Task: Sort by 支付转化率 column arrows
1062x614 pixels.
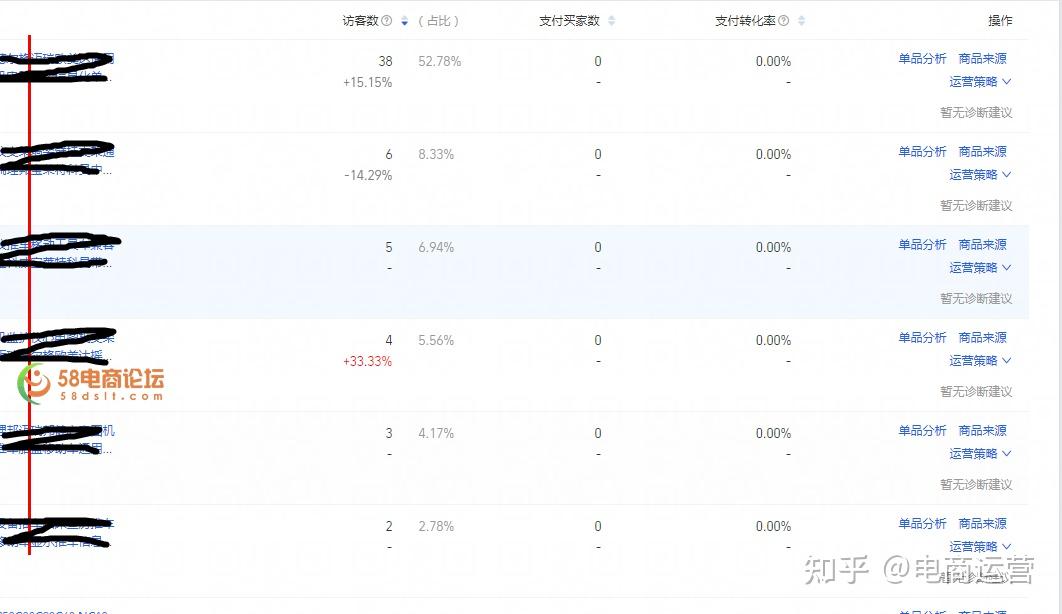Action: tap(801, 21)
